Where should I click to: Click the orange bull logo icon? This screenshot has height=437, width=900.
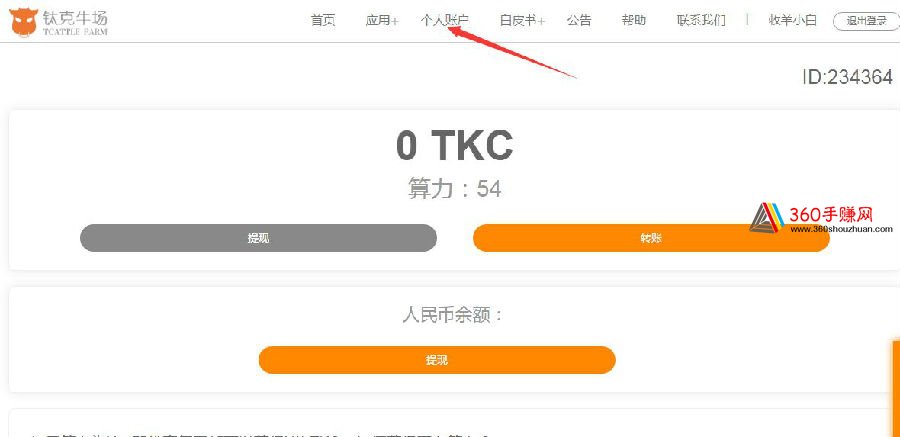pyautogui.click(x=24, y=23)
